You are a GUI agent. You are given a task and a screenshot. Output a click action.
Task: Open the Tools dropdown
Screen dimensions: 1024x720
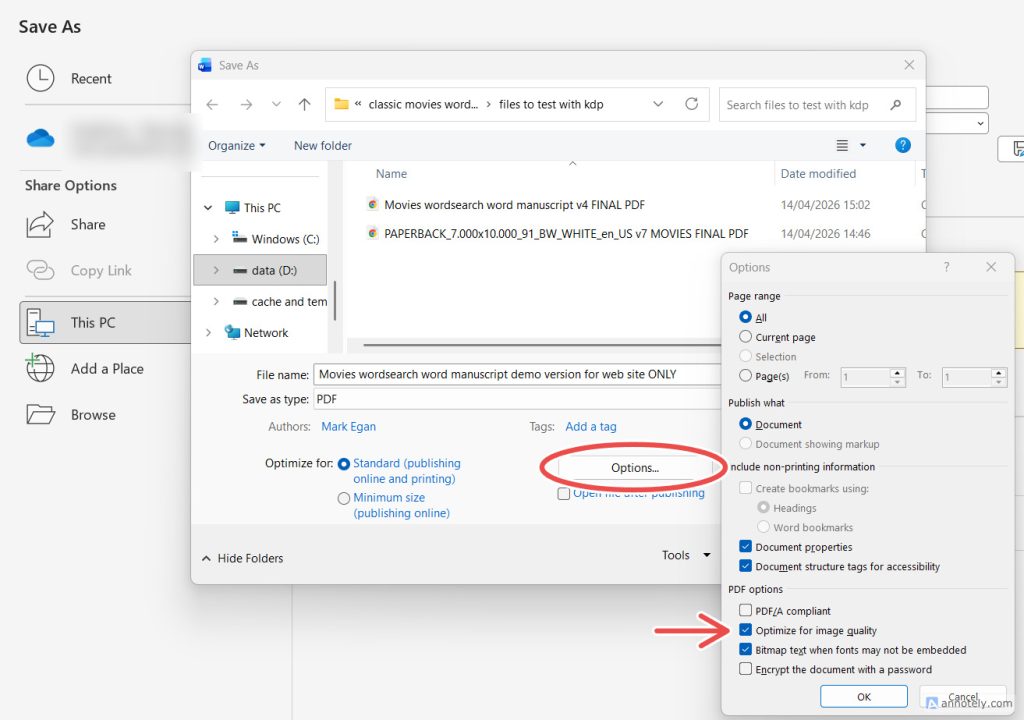tap(686, 555)
